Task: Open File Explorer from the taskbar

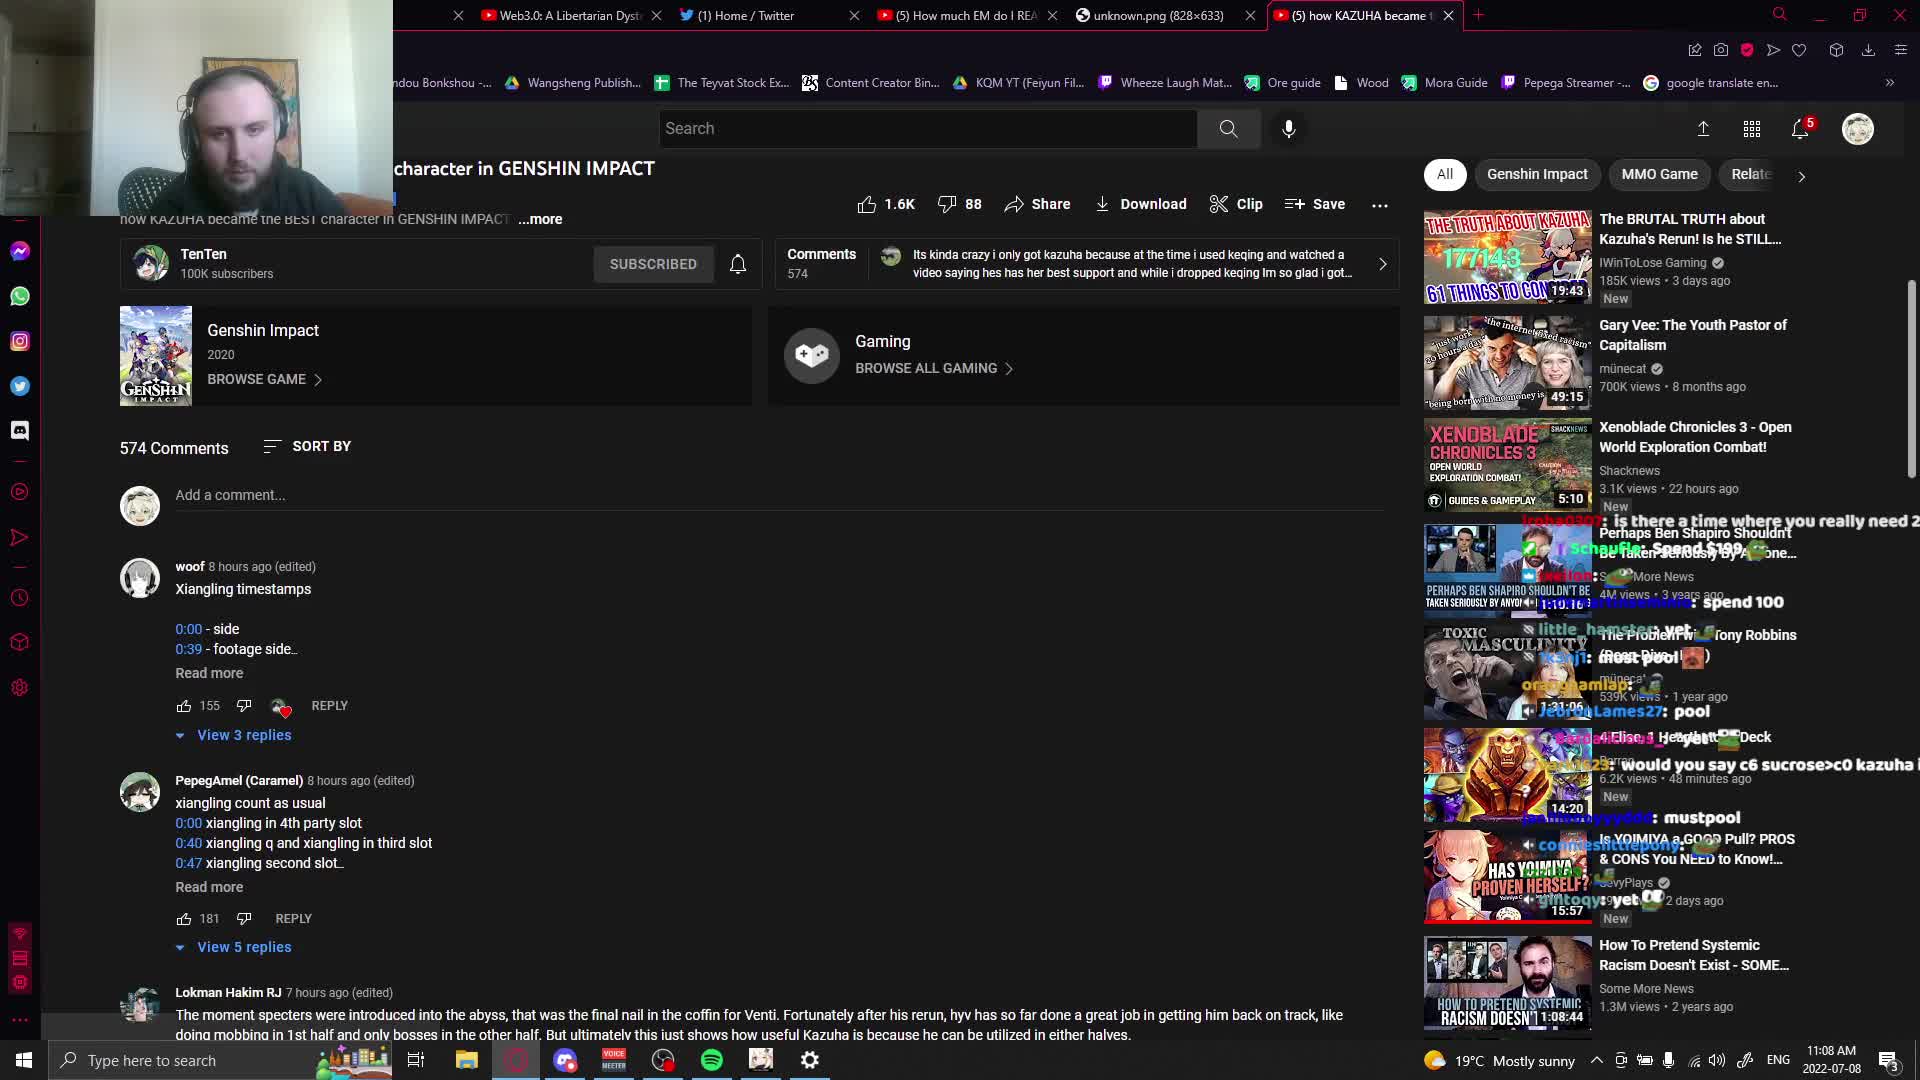Action: (x=467, y=1060)
